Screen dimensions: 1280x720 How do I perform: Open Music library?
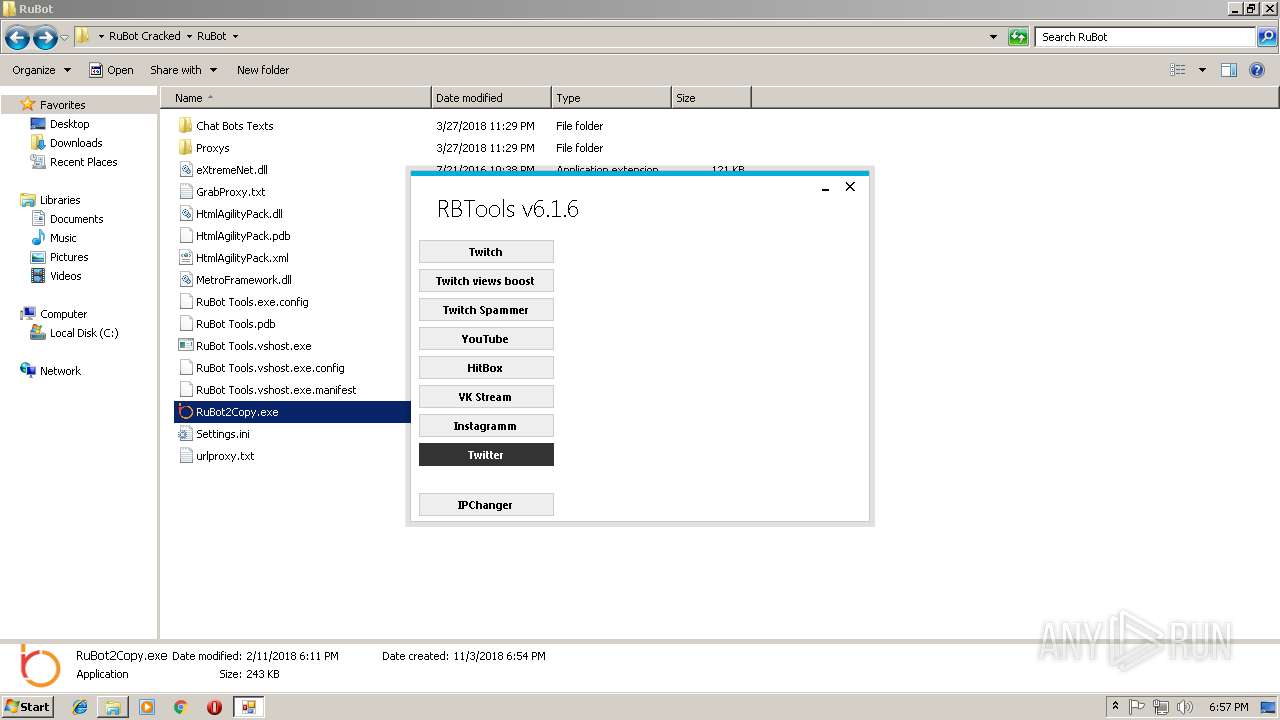tap(63, 238)
